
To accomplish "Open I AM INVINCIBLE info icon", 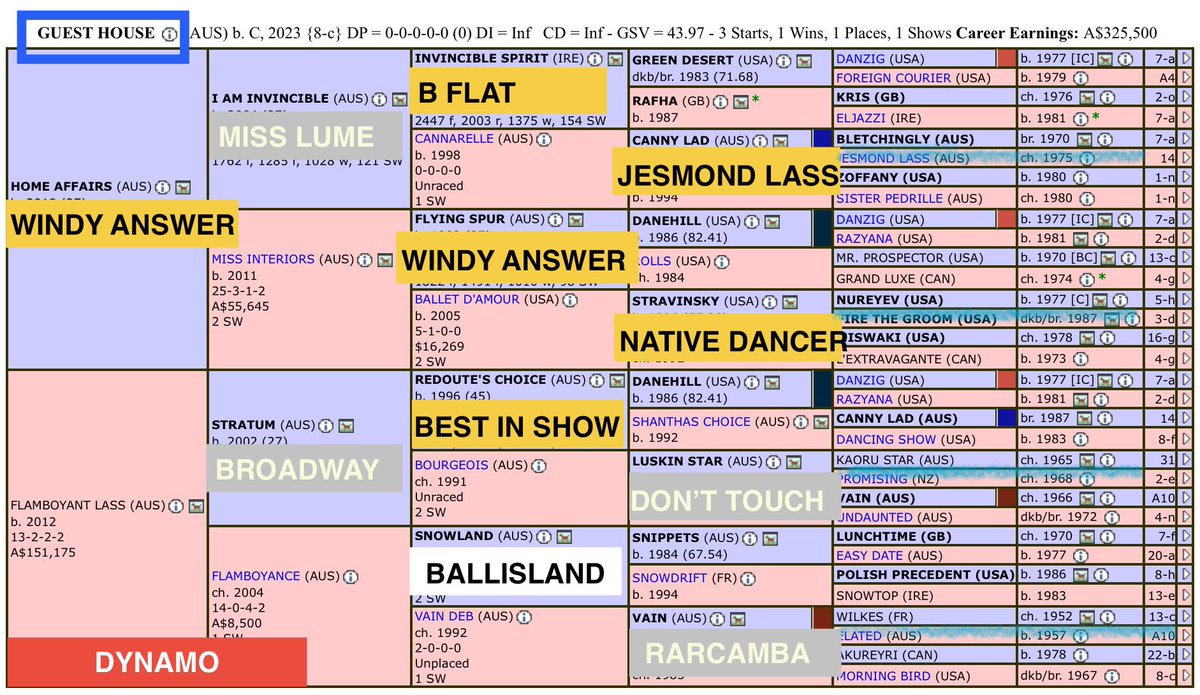I will (380, 99).
